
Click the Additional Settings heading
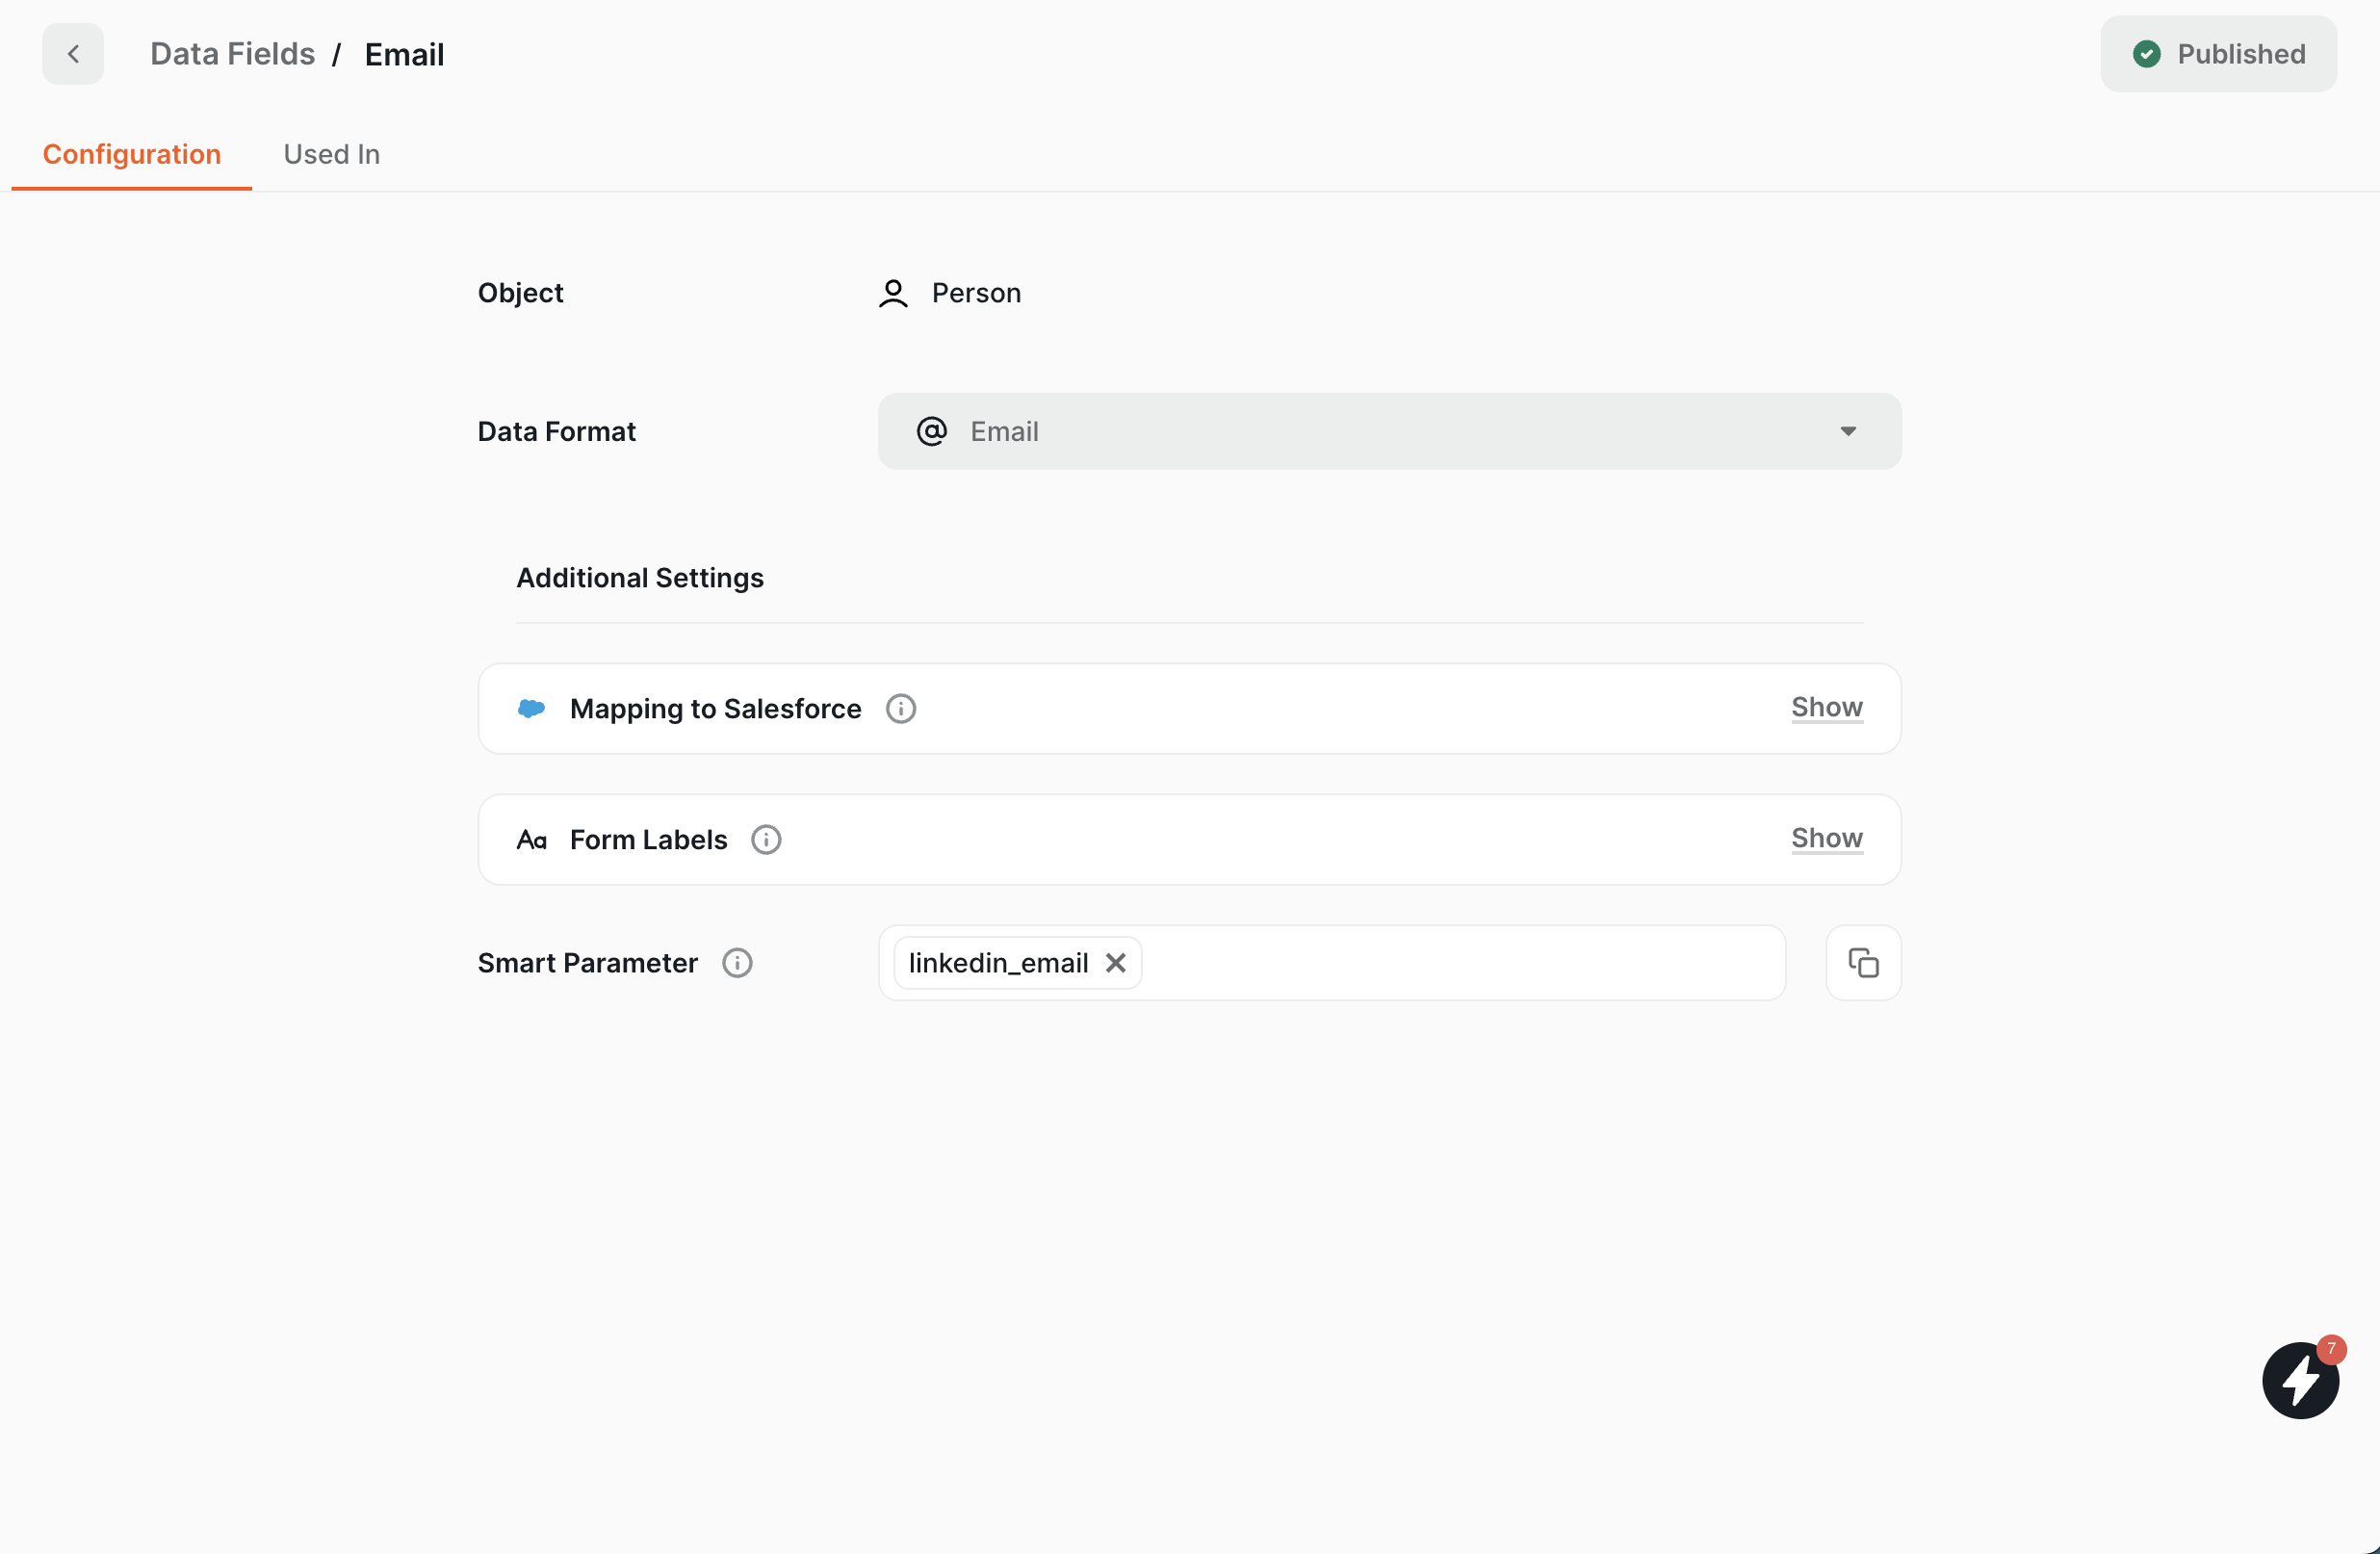(x=639, y=578)
